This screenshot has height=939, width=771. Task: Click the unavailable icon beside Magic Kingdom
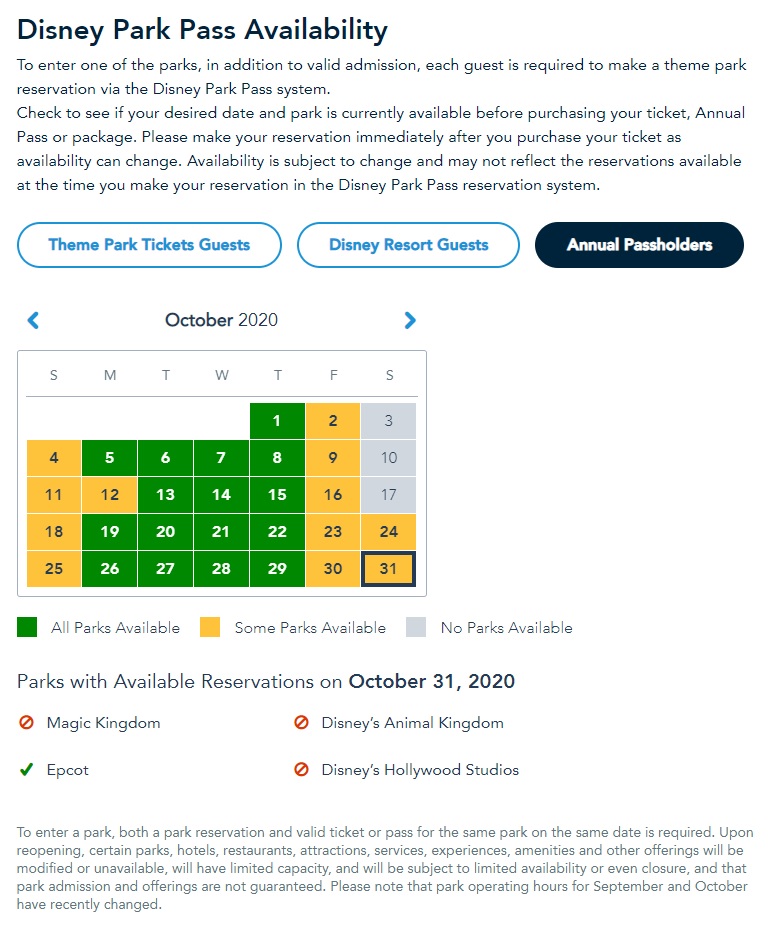pyautogui.click(x=25, y=722)
